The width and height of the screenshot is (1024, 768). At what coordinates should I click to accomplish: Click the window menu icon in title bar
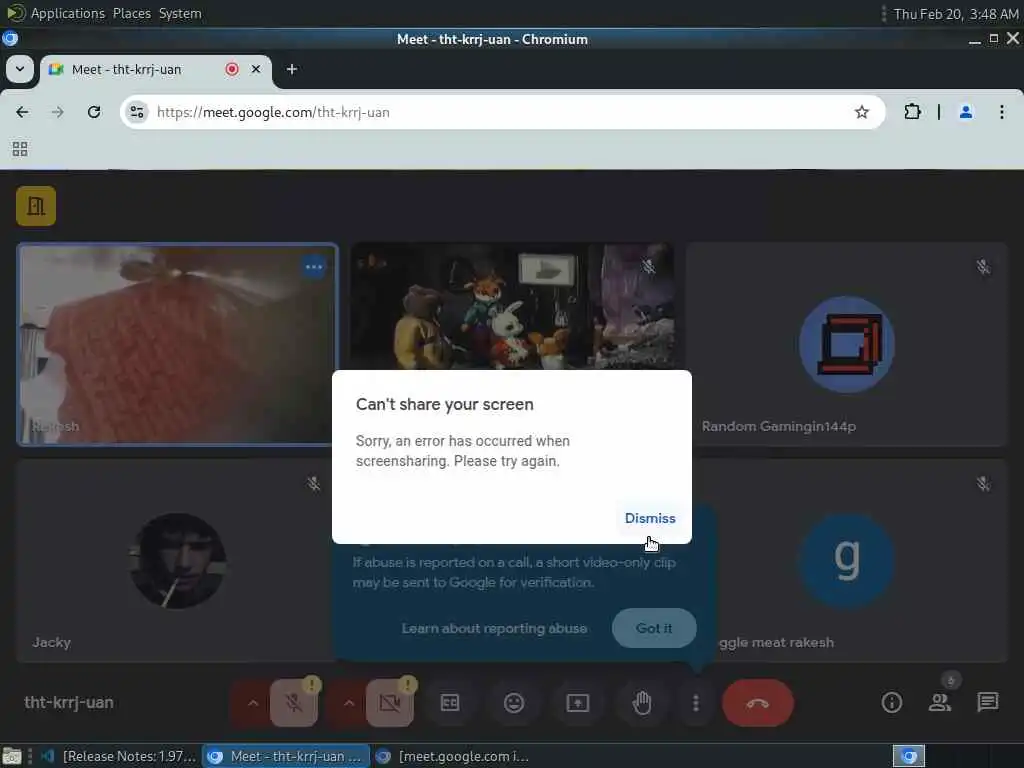tap(10, 39)
